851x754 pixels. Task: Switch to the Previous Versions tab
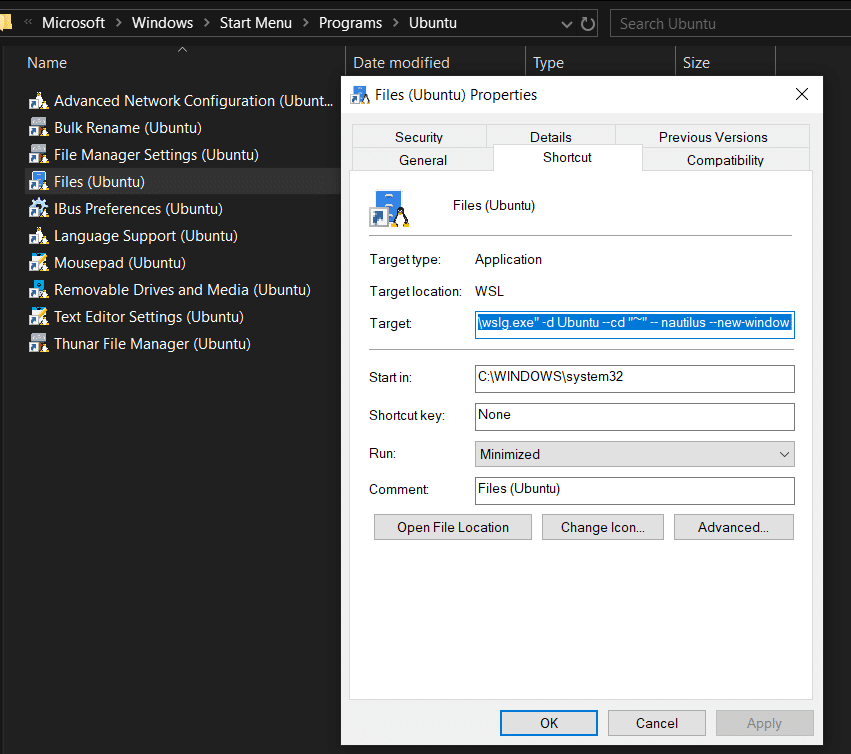[x=711, y=137]
